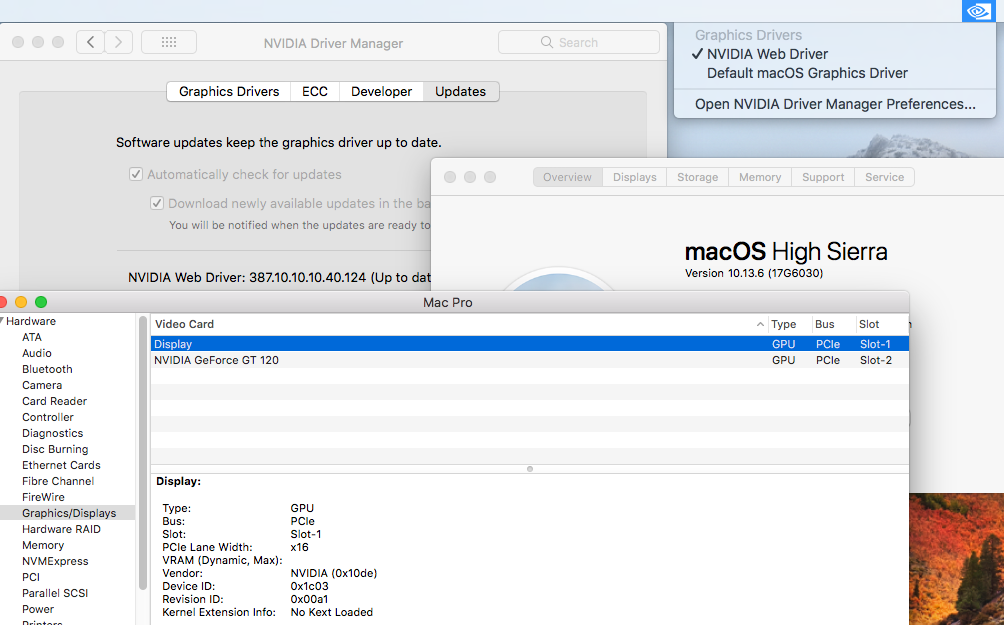
Task: Click the sidebar scrollbar in System Report
Action: (142, 452)
